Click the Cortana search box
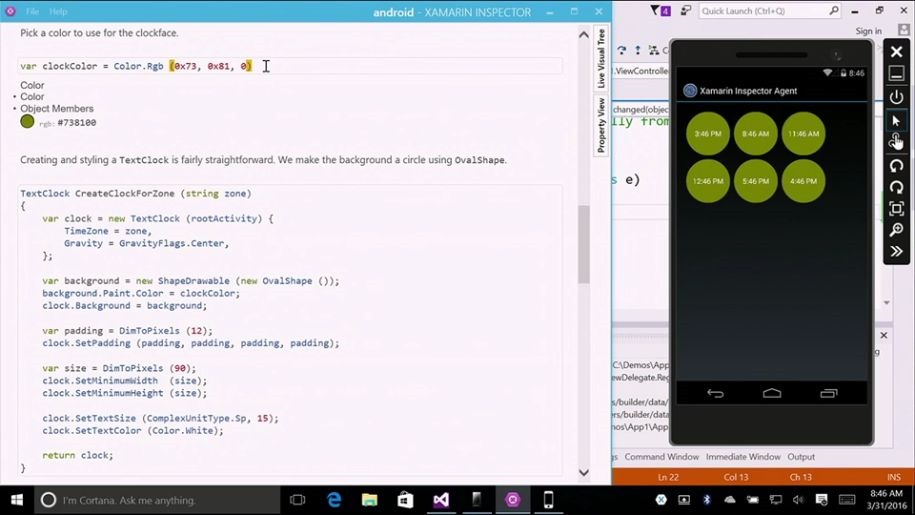 tap(158, 500)
